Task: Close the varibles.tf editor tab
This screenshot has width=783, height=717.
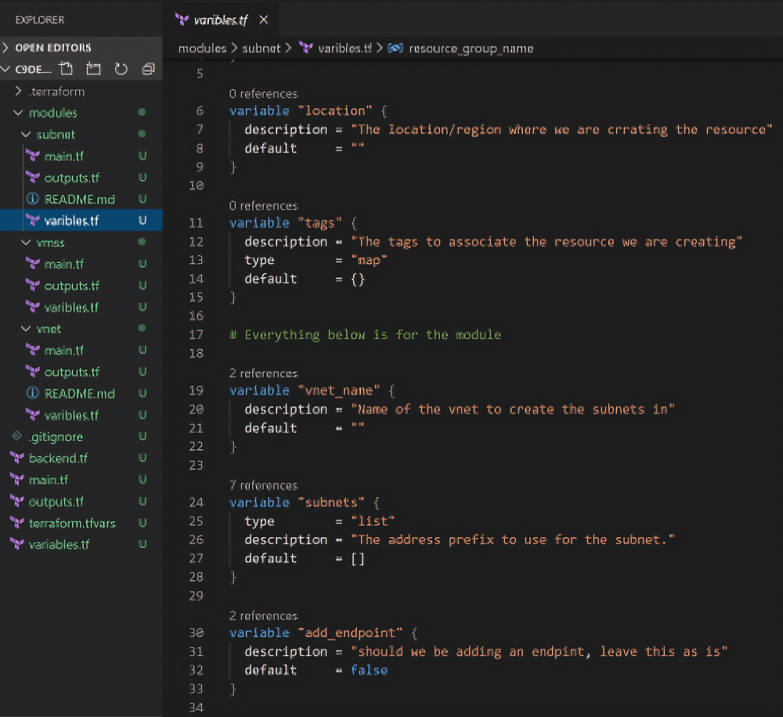Action: coord(264,20)
